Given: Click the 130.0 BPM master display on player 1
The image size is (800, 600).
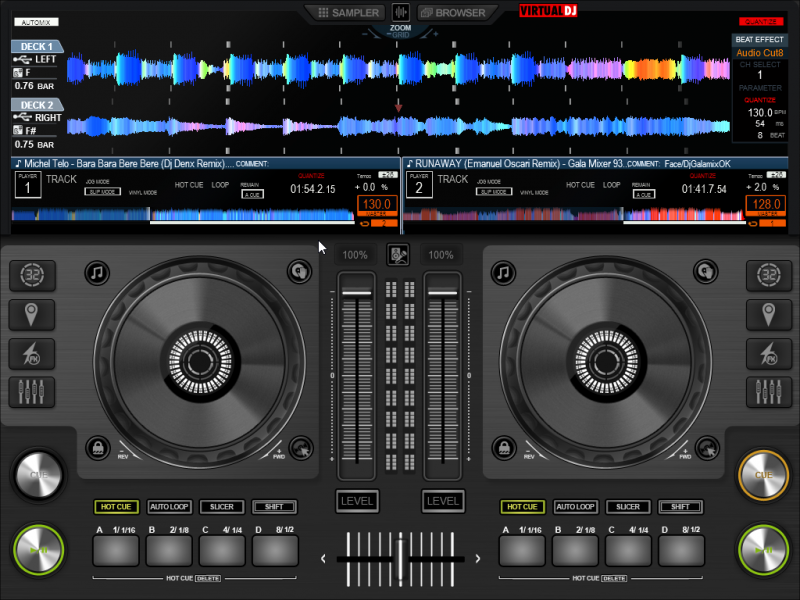Looking at the screenshot, I should pos(377,205).
